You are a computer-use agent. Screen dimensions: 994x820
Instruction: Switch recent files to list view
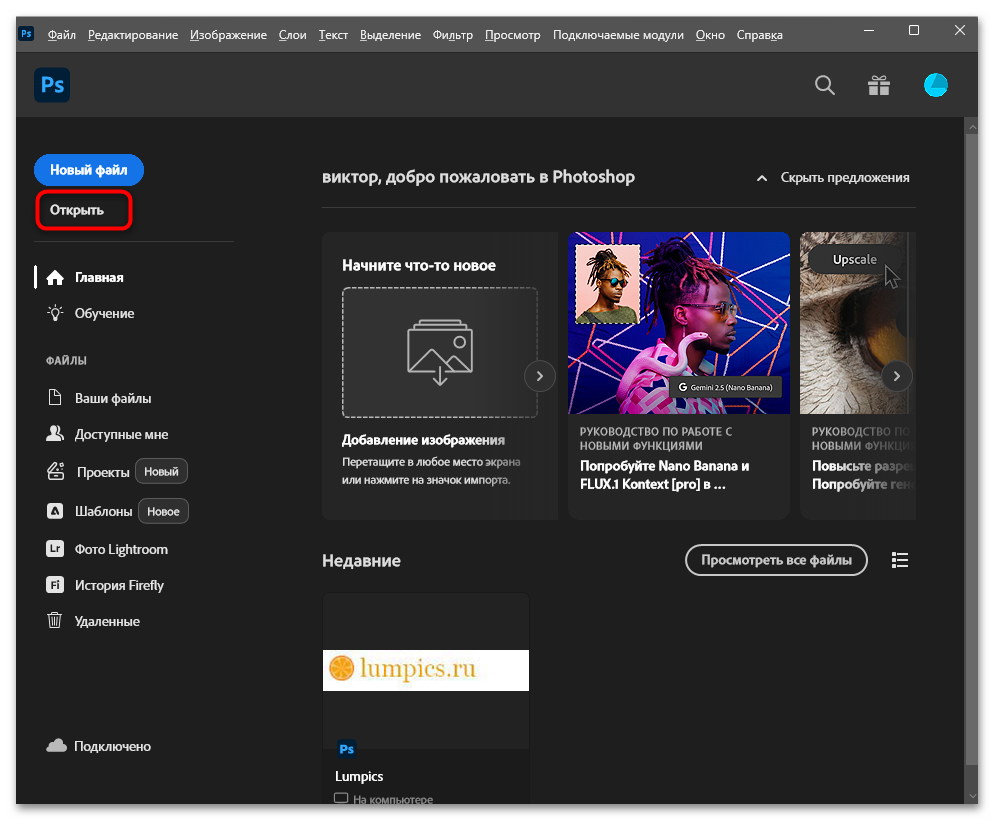click(x=899, y=560)
